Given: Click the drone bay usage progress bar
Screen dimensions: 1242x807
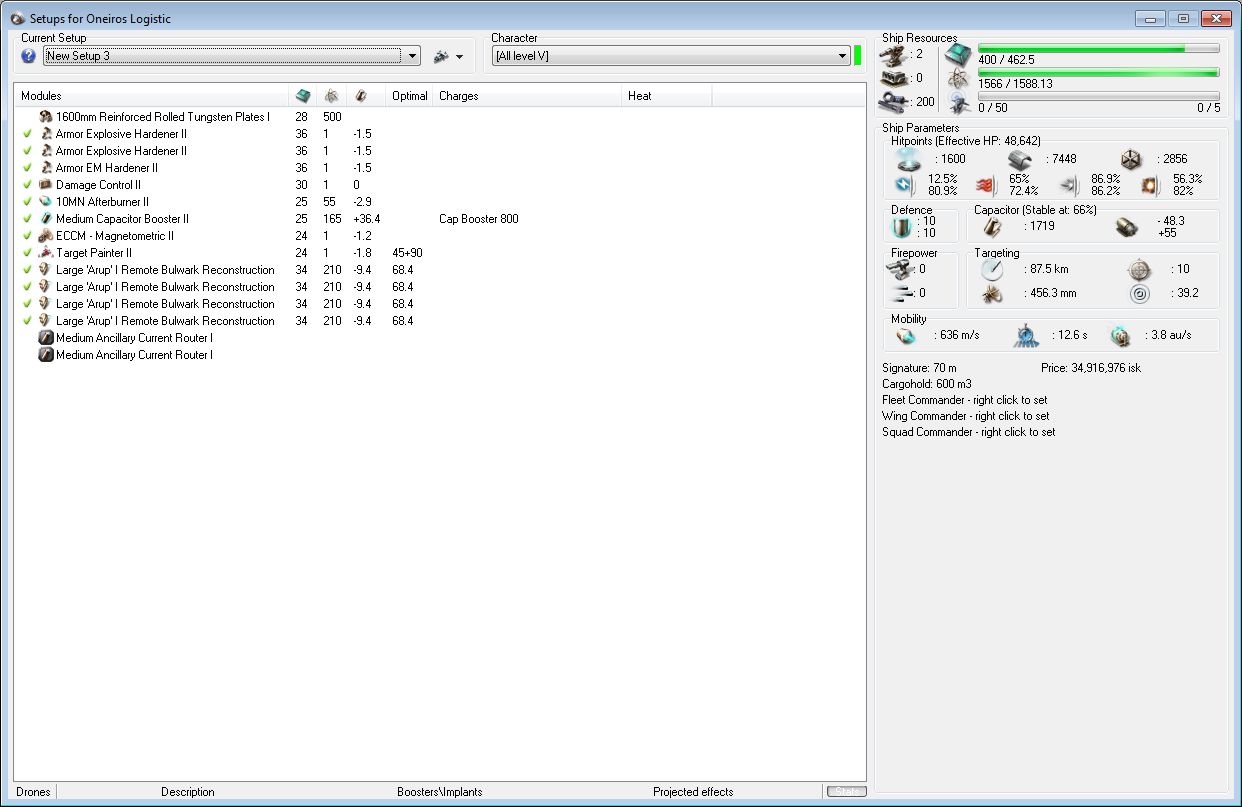Looking at the screenshot, I should pos(1098,96).
